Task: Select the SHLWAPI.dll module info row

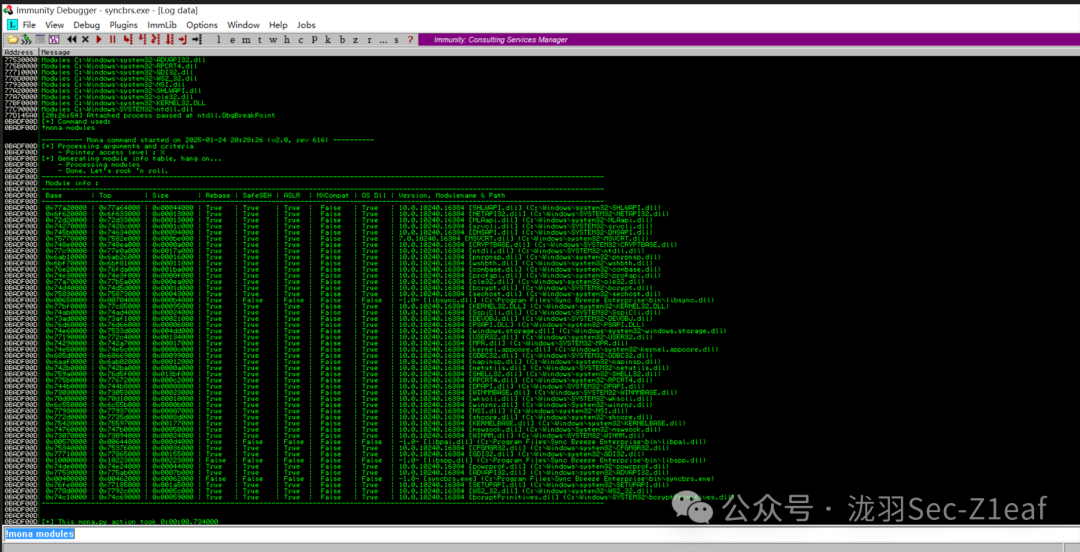Action: point(351,207)
